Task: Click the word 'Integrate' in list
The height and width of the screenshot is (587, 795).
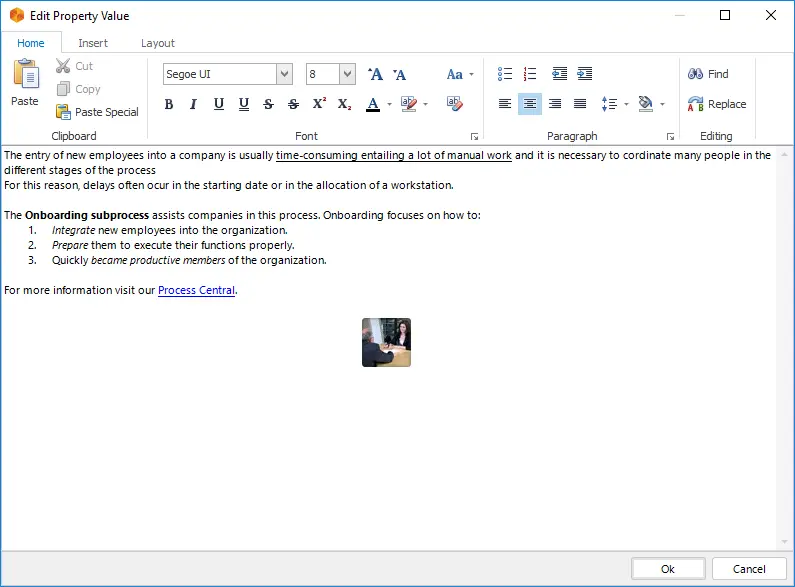Action: (x=74, y=230)
